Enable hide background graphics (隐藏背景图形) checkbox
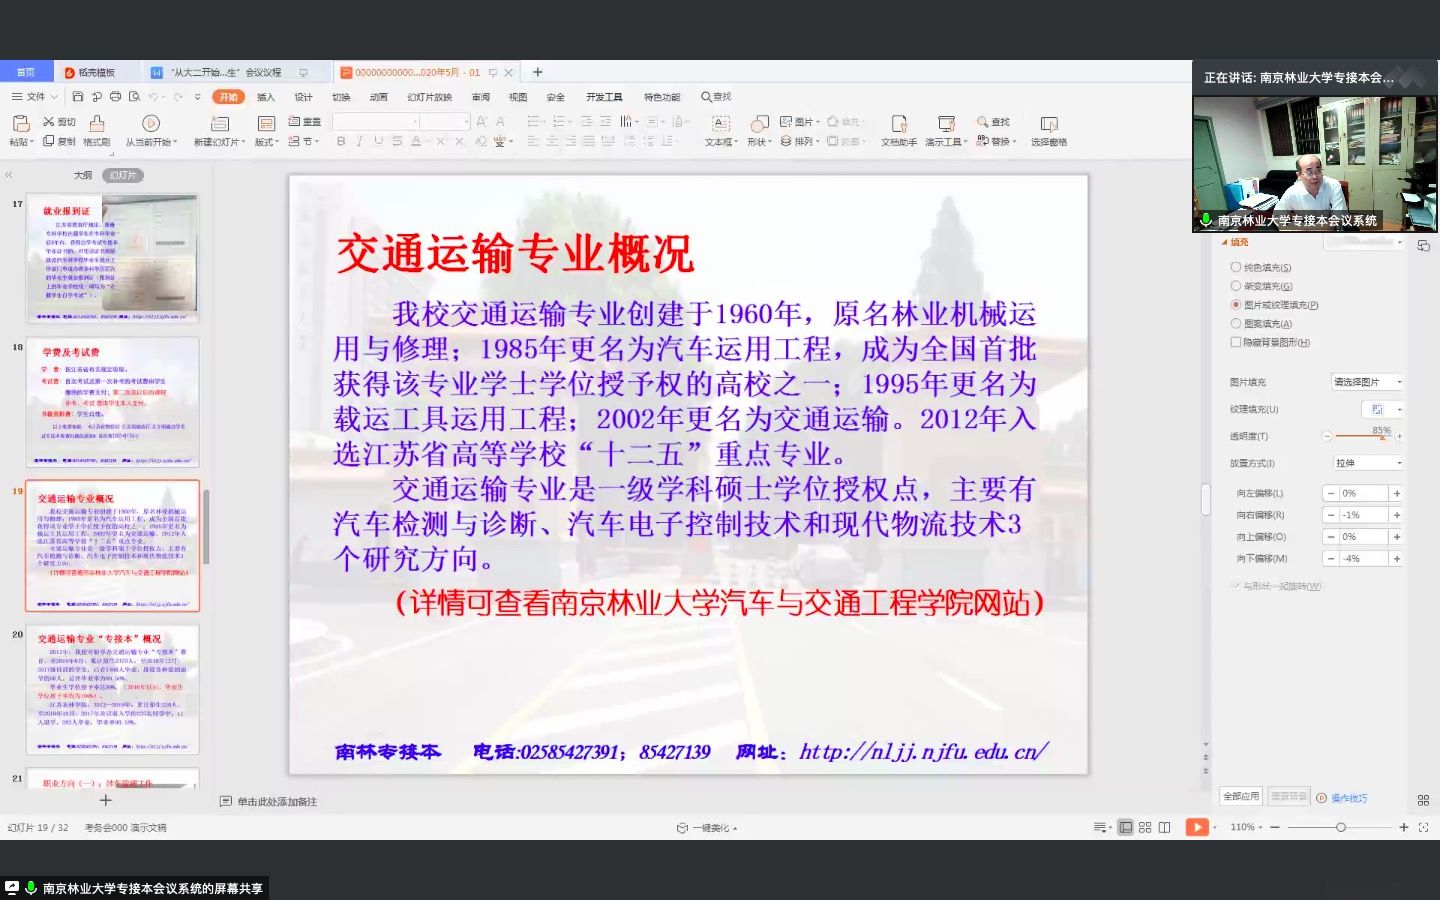The height and width of the screenshot is (900, 1440). click(1236, 342)
